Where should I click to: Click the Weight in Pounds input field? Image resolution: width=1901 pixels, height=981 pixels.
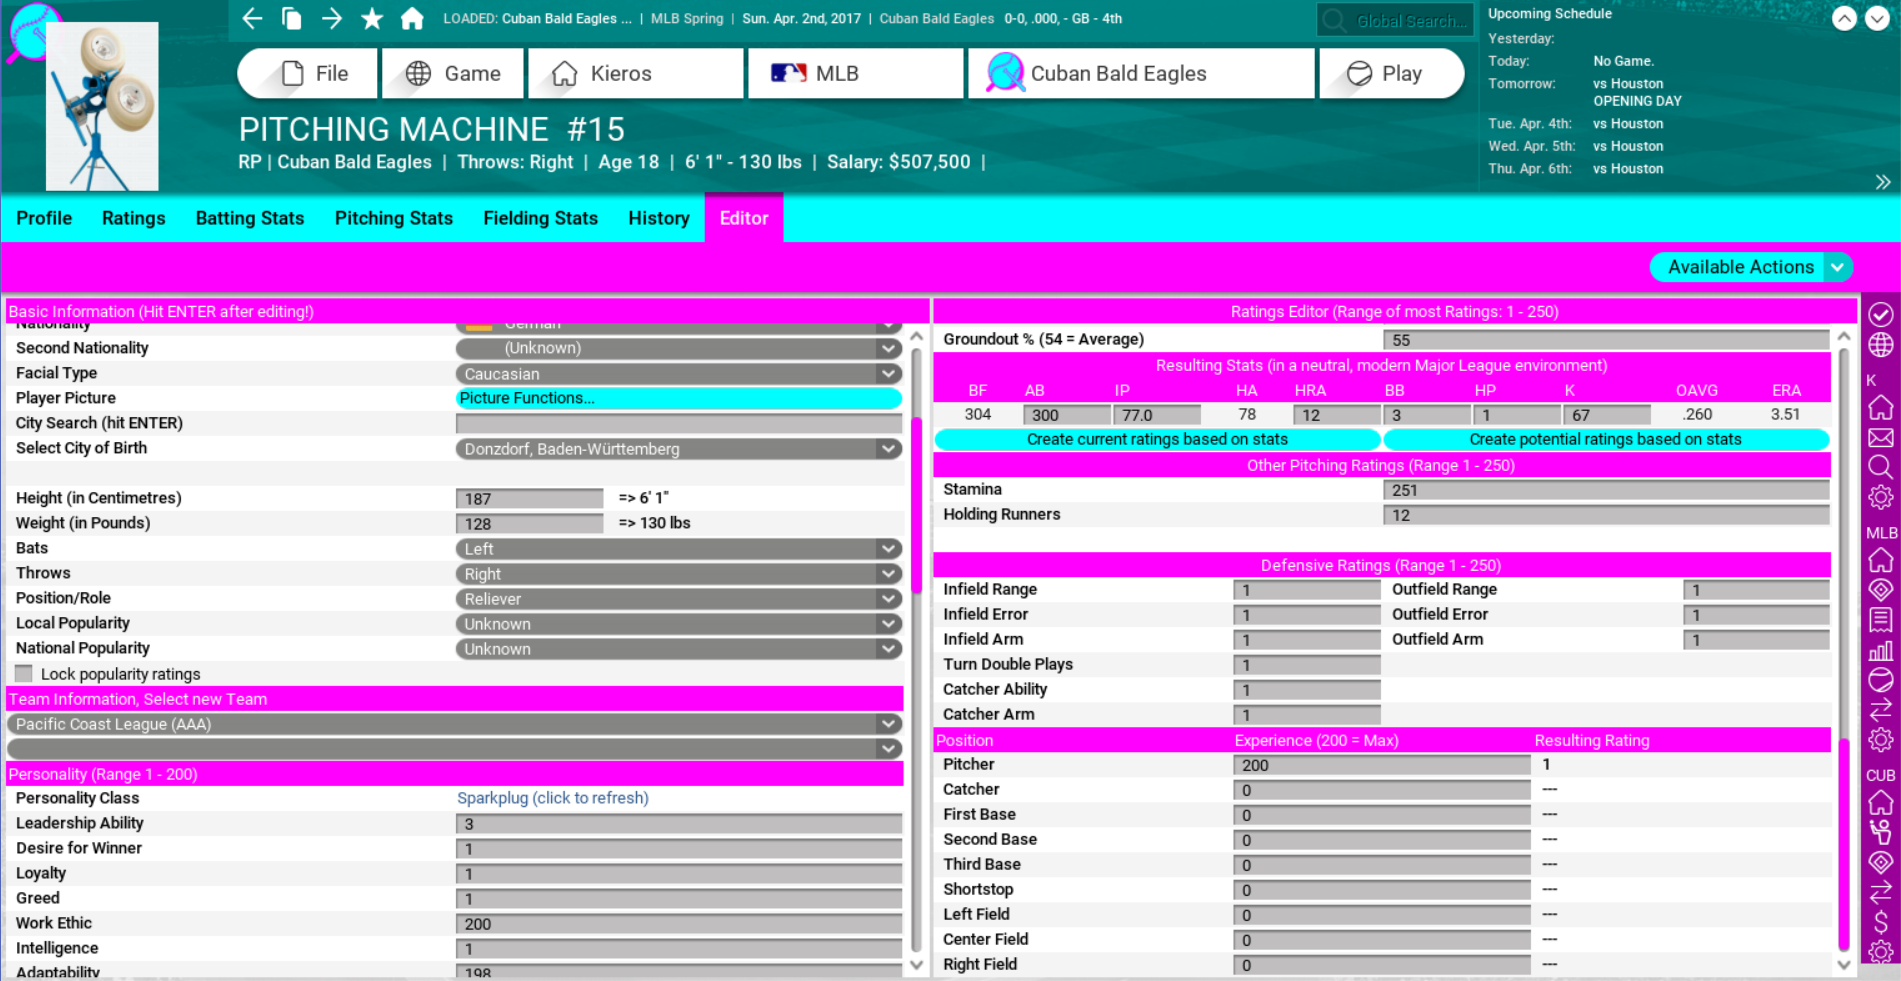[x=530, y=523]
